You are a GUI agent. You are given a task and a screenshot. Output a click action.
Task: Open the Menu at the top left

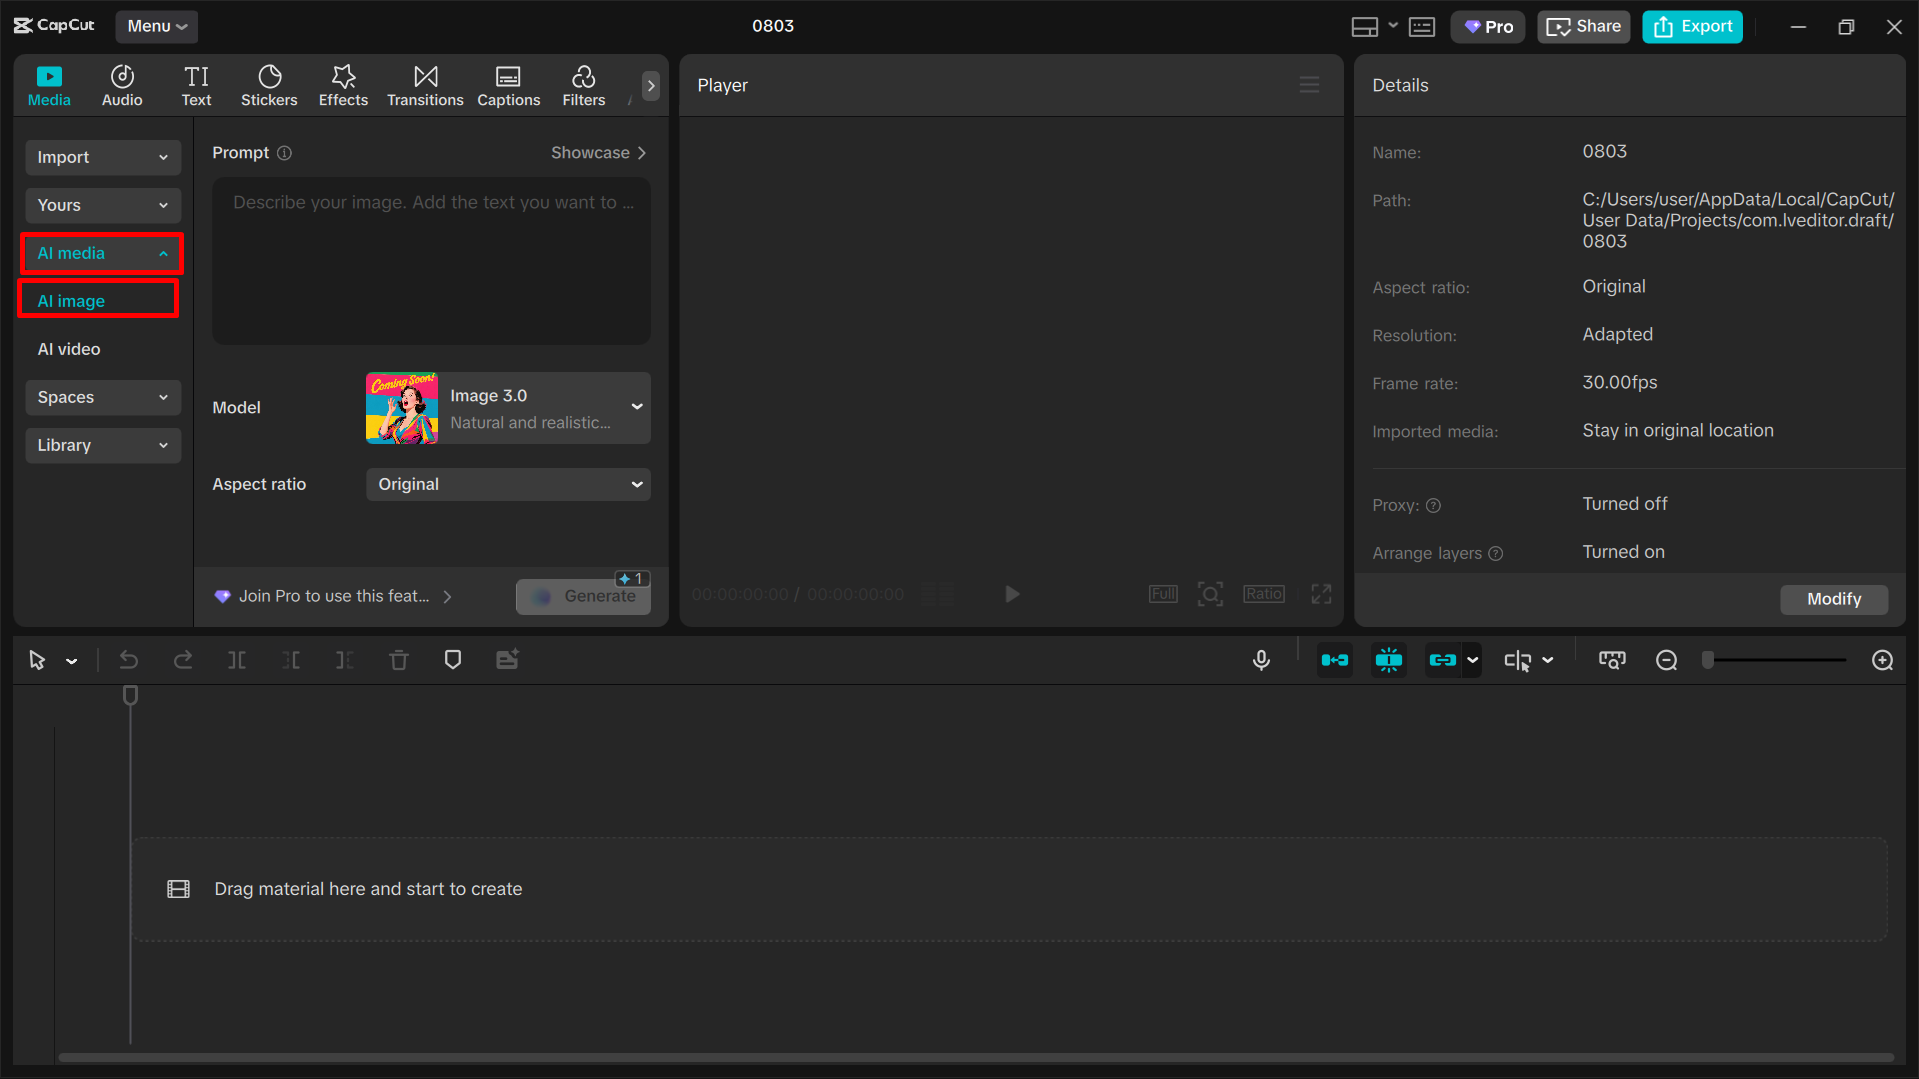(156, 26)
